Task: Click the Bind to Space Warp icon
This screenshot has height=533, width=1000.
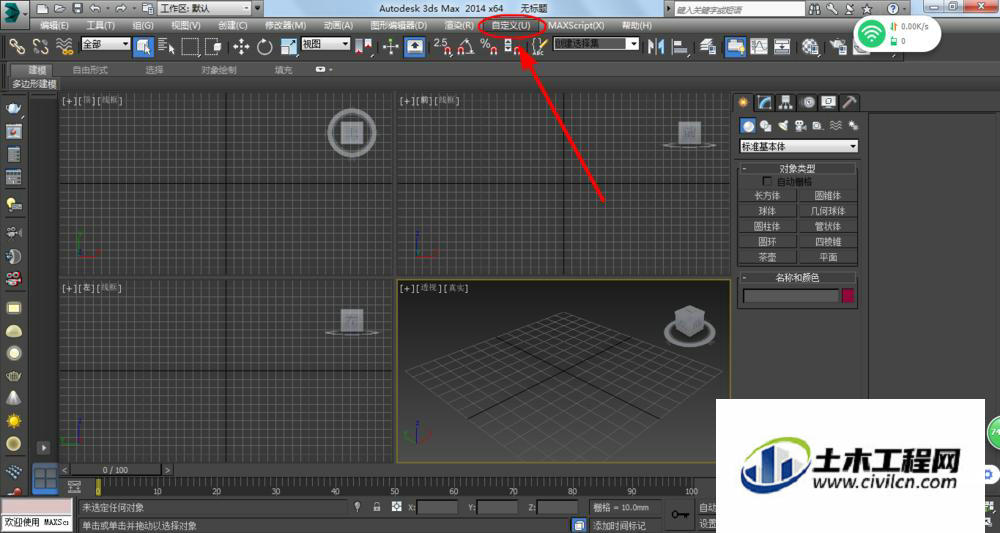Action: point(64,47)
